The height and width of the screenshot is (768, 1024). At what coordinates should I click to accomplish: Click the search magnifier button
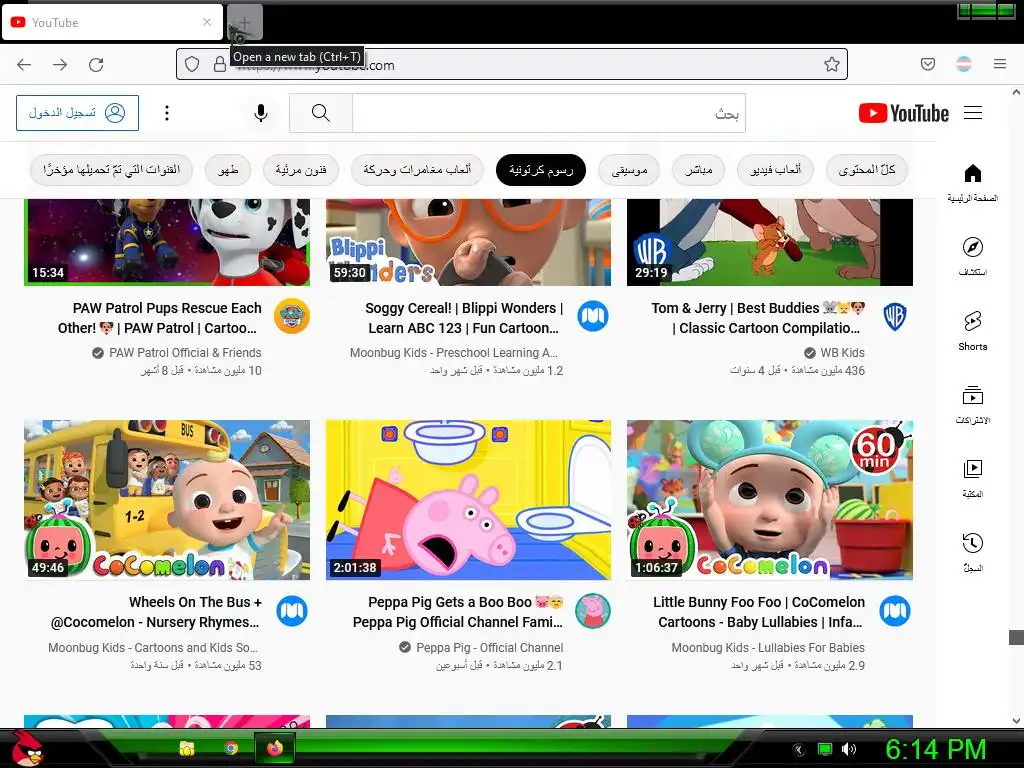(321, 113)
